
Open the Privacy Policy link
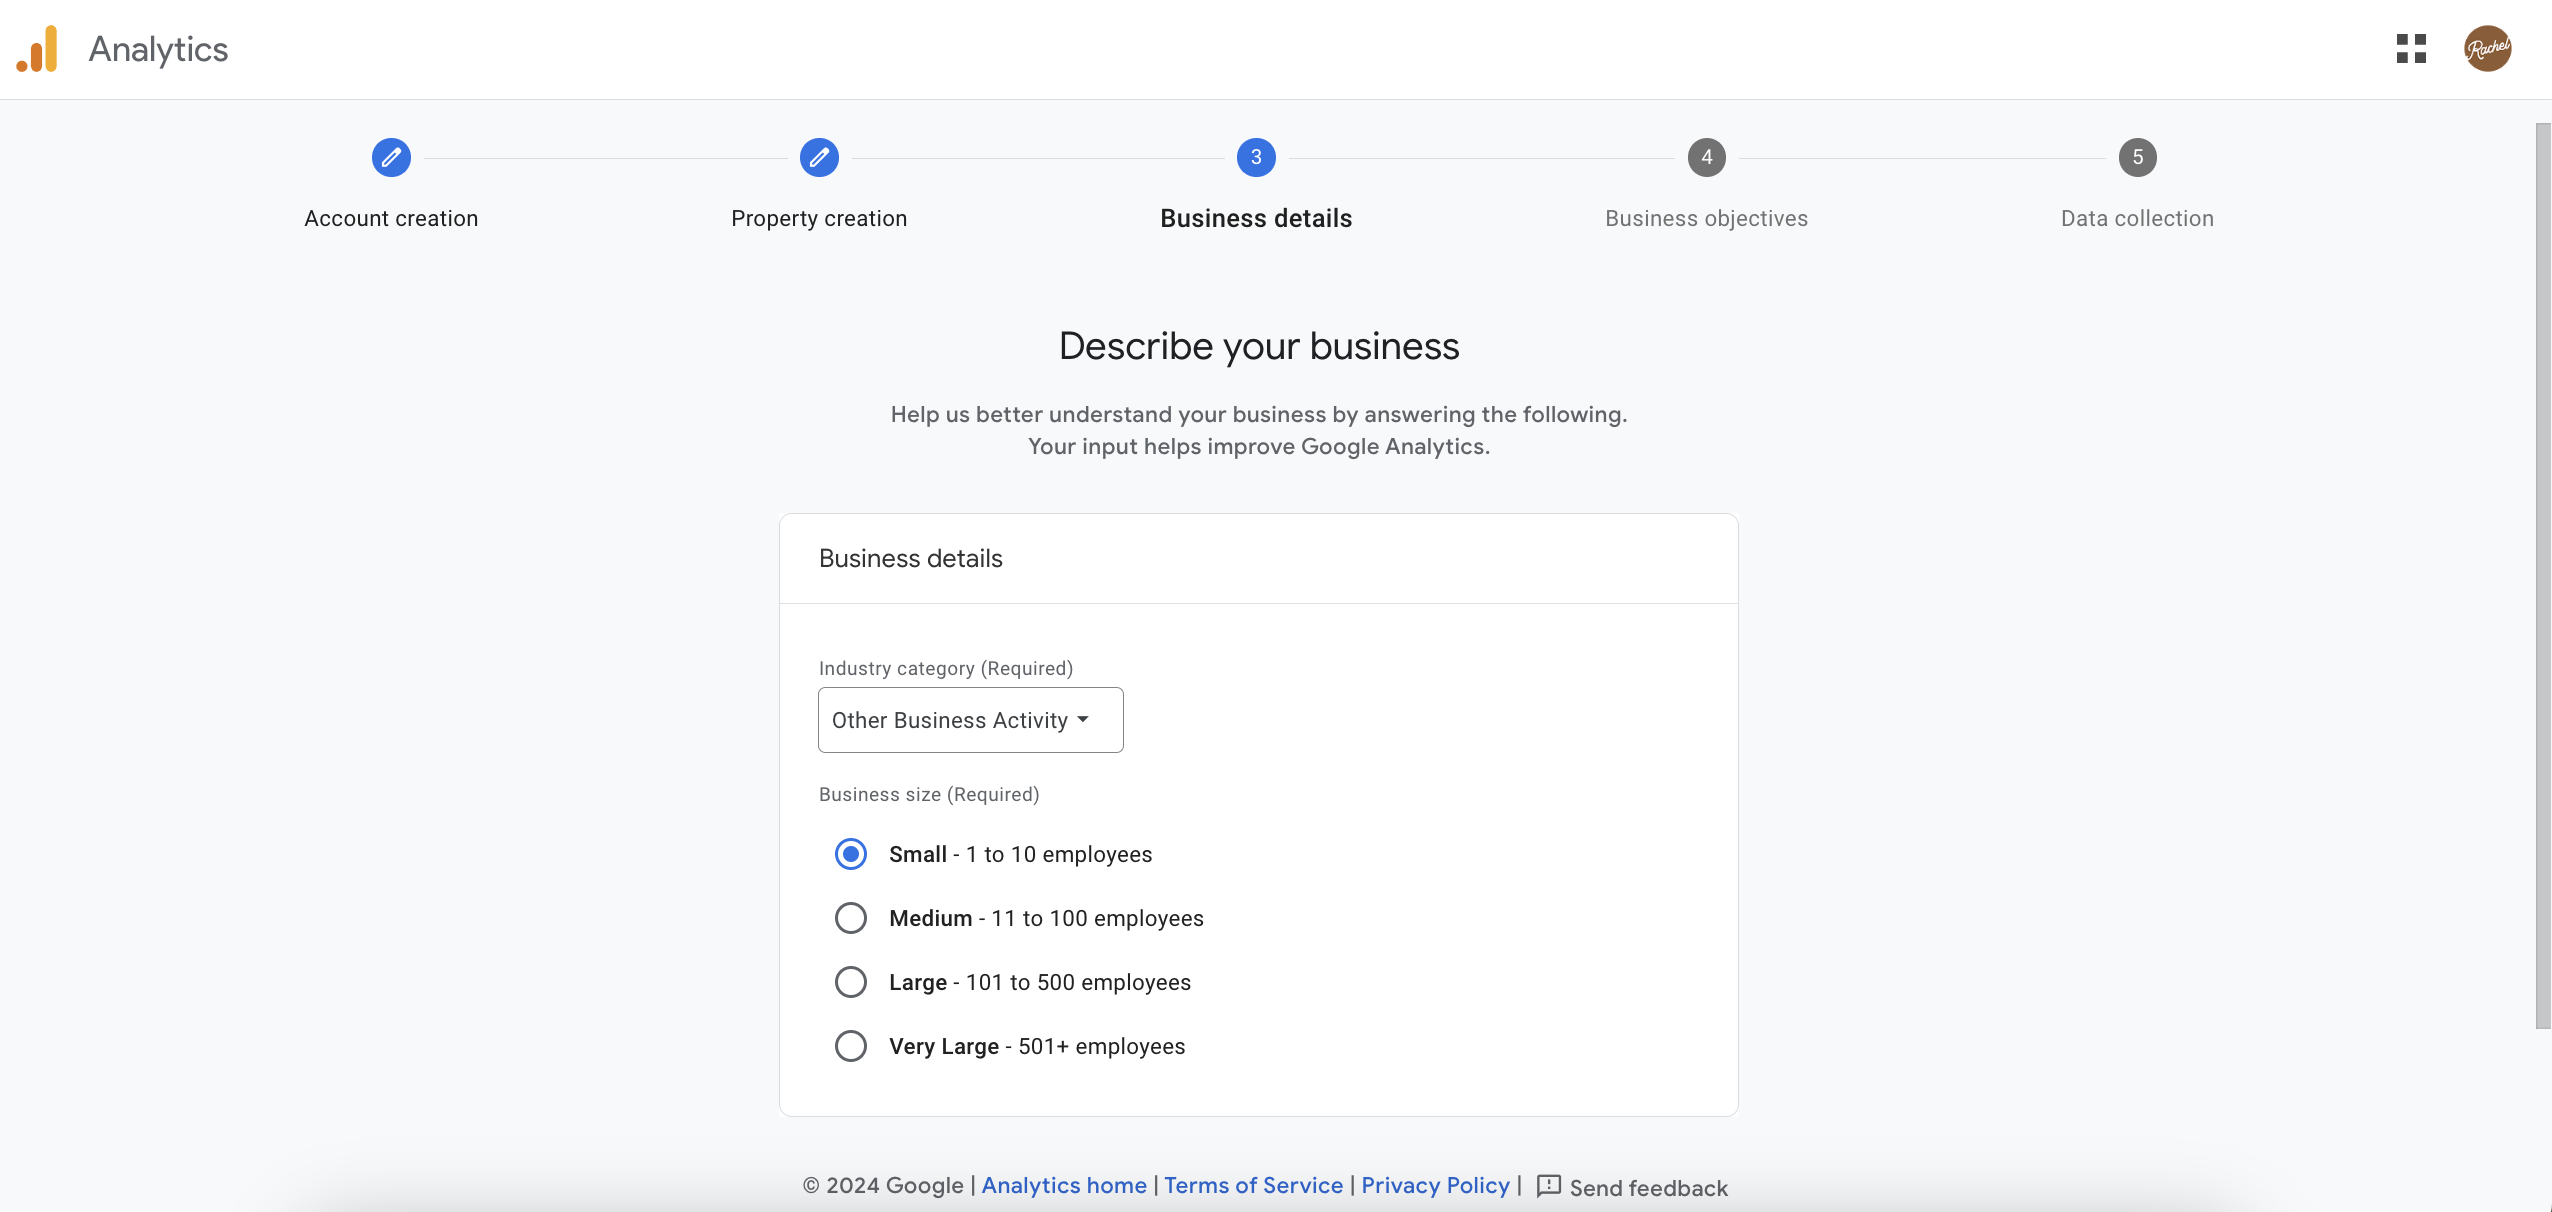tap(1435, 1186)
